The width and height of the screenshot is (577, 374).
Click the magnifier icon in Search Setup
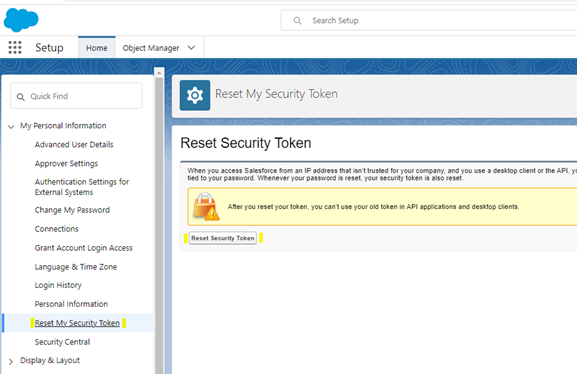[297, 21]
